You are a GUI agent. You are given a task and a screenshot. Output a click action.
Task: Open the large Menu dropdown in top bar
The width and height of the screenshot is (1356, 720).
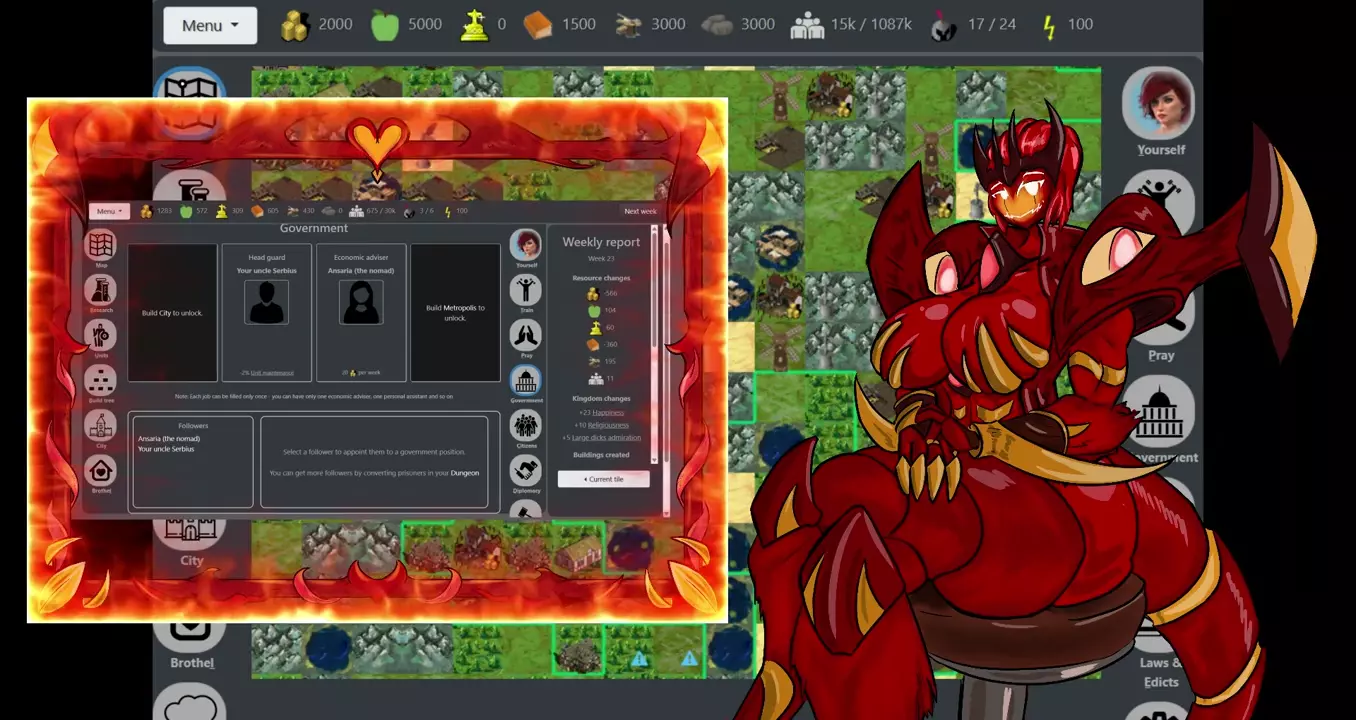coord(210,25)
